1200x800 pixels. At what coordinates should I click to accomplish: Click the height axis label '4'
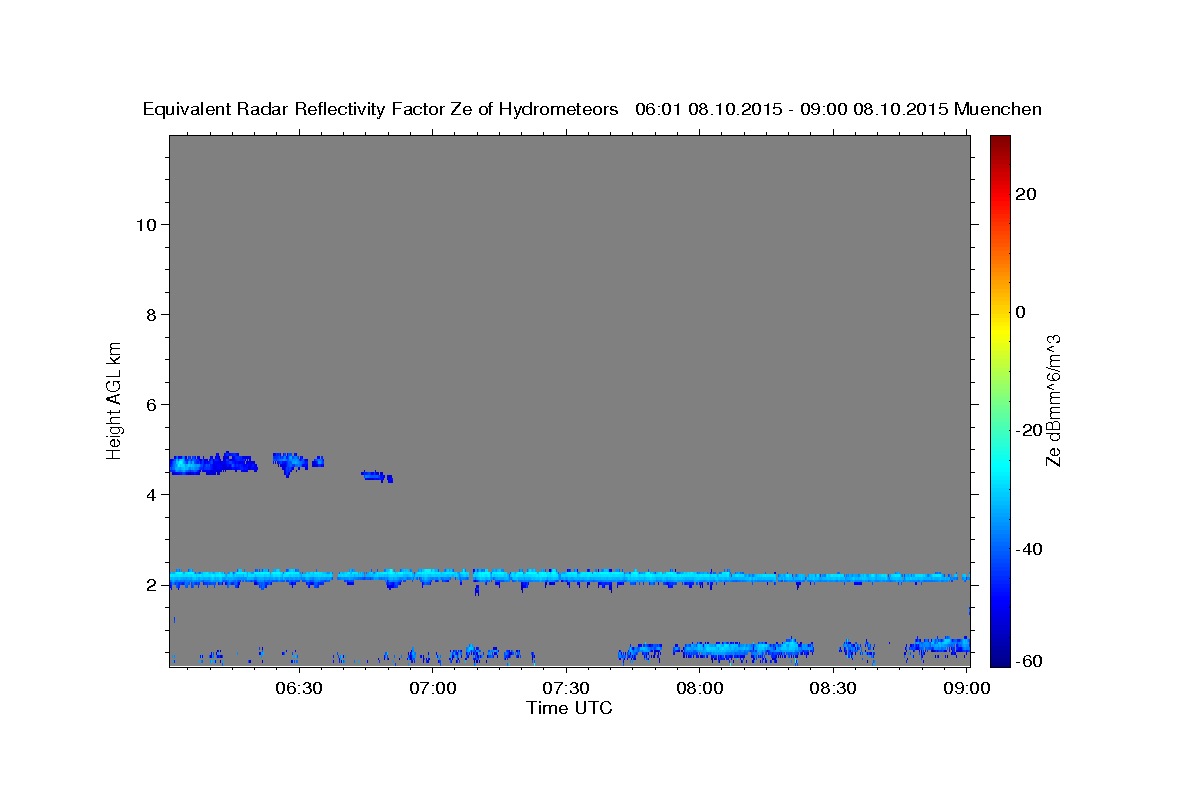pos(152,494)
